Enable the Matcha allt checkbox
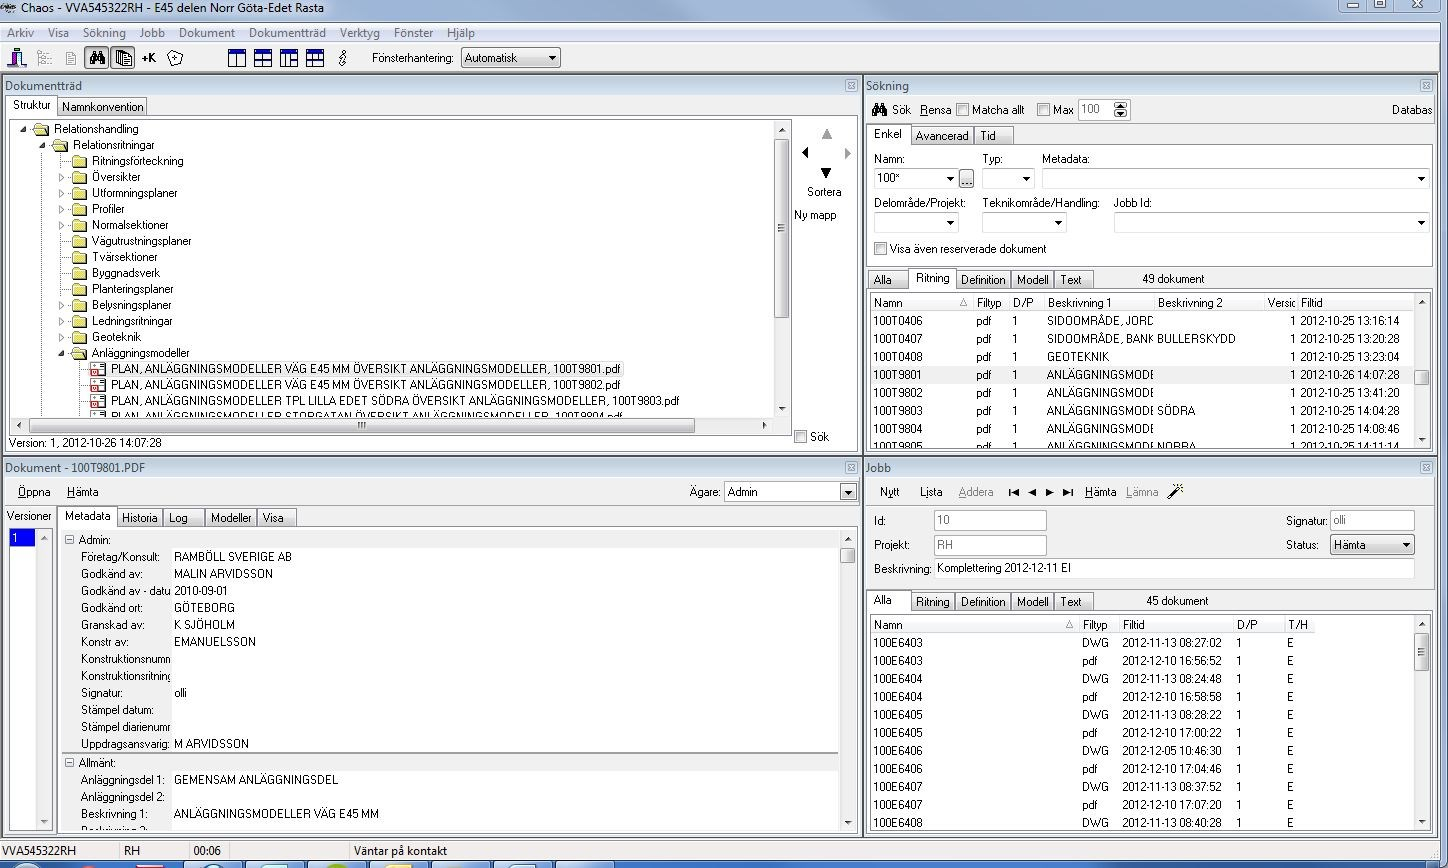Viewport: 1448px width, 868px height. (963, 110)
